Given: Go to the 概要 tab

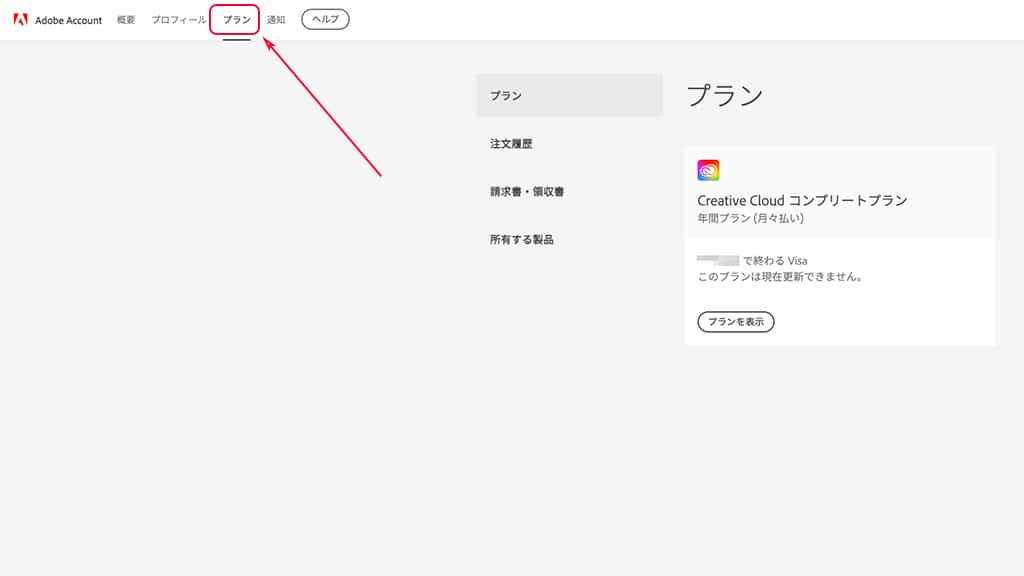Looking at the screenshot, I should pos(126,20).
